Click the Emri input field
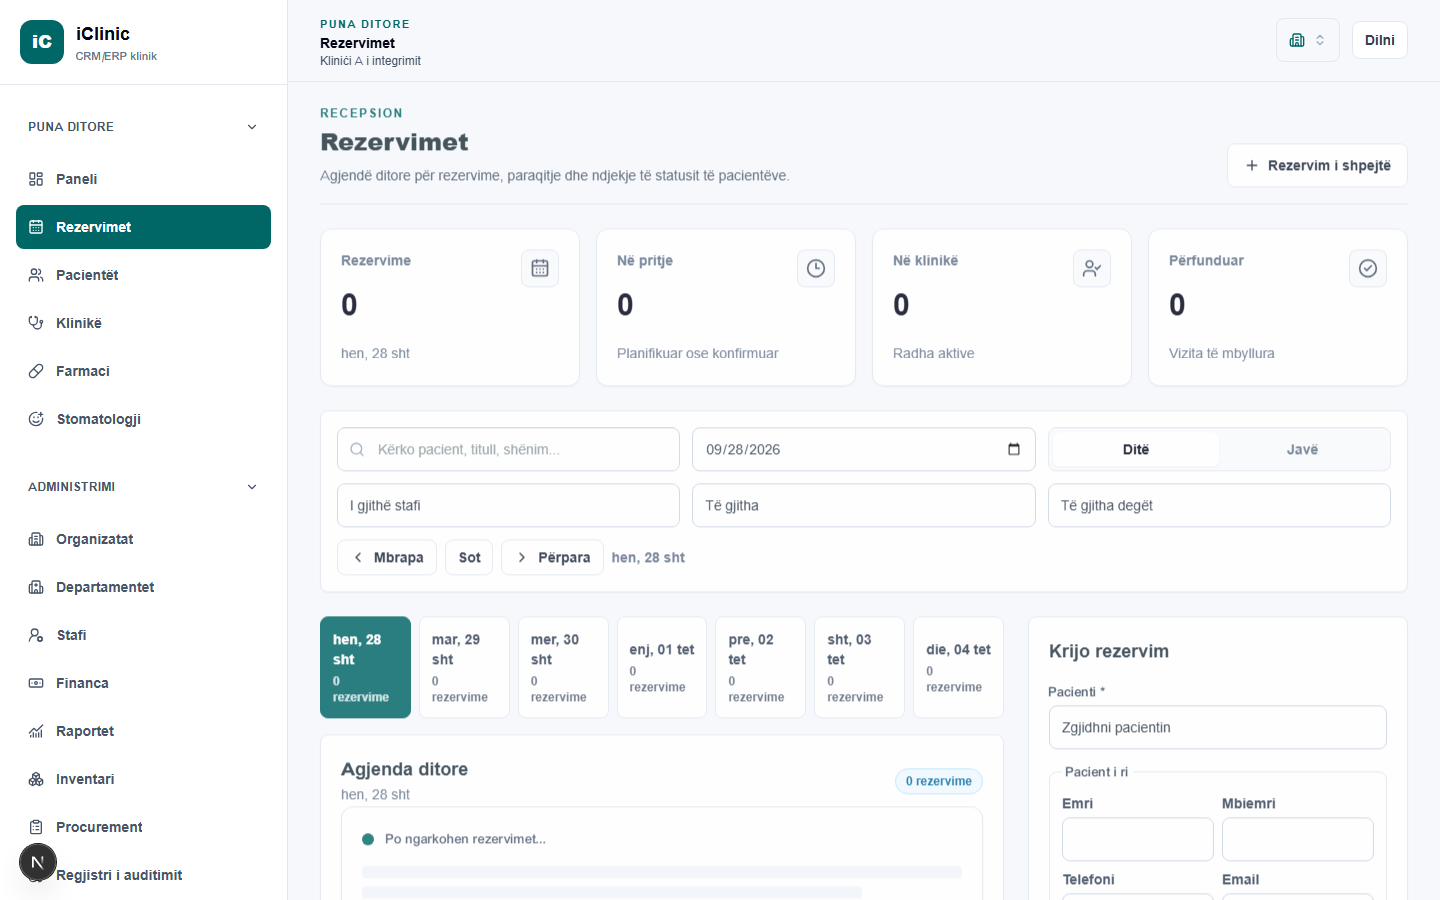 pos(1138,839)
